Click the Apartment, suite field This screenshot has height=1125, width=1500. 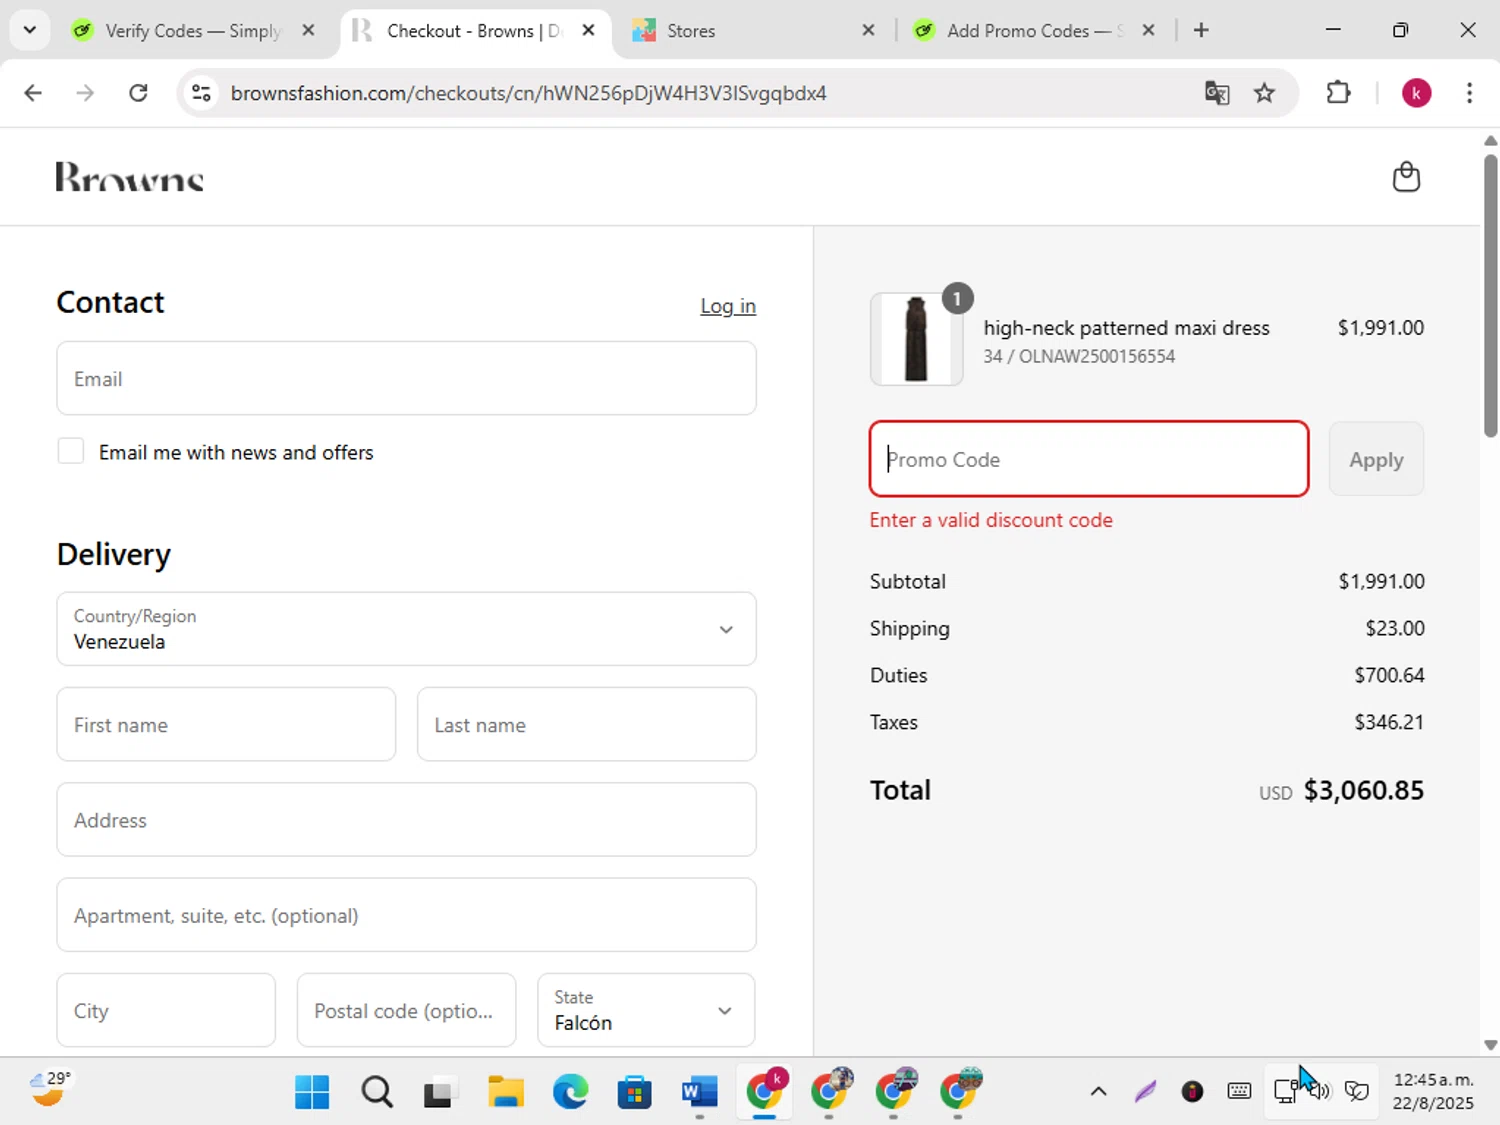coord(406,915)
